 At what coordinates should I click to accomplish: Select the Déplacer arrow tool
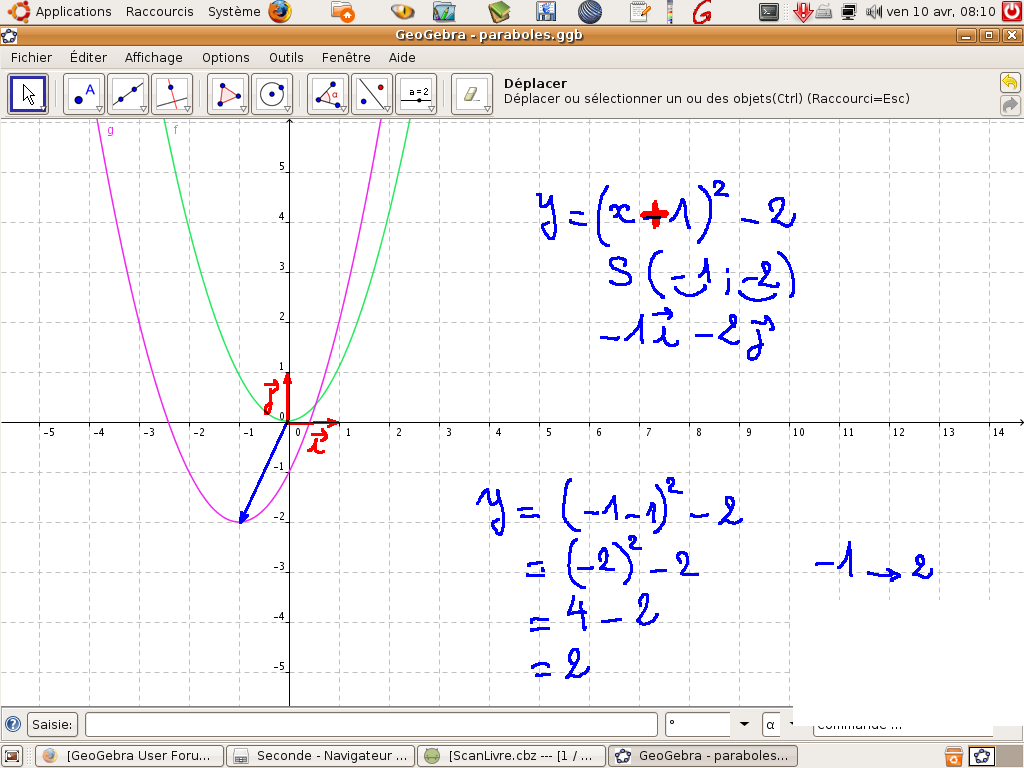pyautogui.click(x=28, y=94)
